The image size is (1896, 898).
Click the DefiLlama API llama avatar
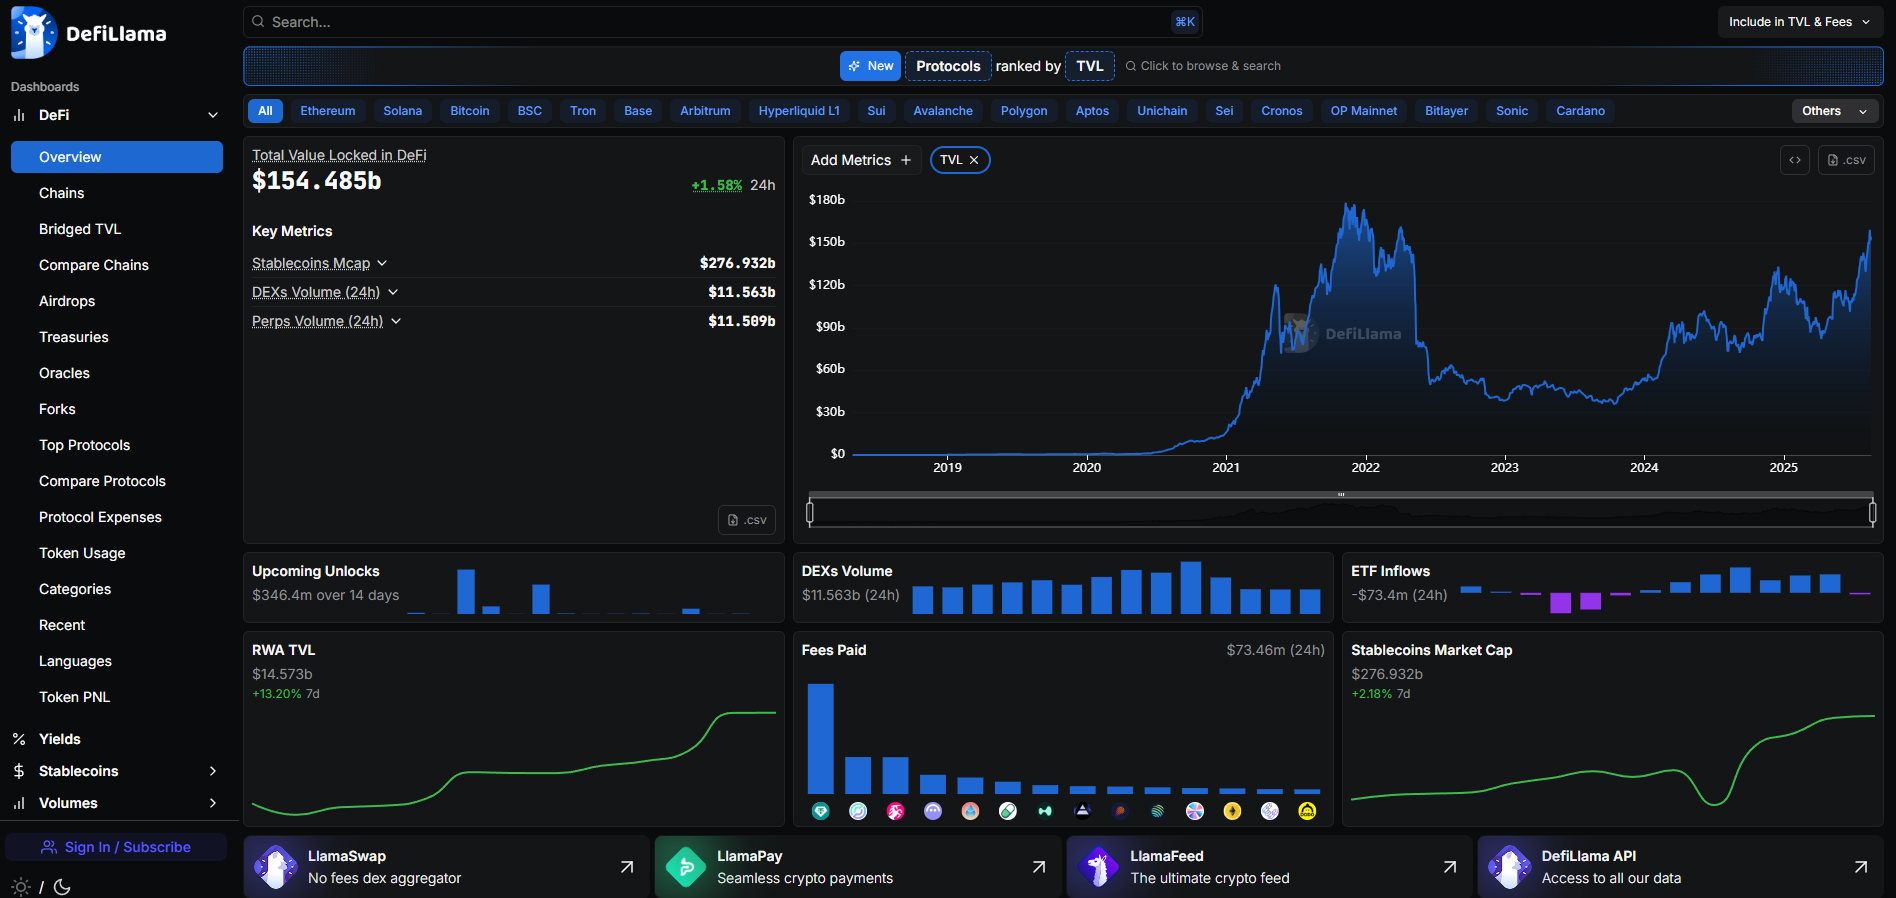[1509, 867]
